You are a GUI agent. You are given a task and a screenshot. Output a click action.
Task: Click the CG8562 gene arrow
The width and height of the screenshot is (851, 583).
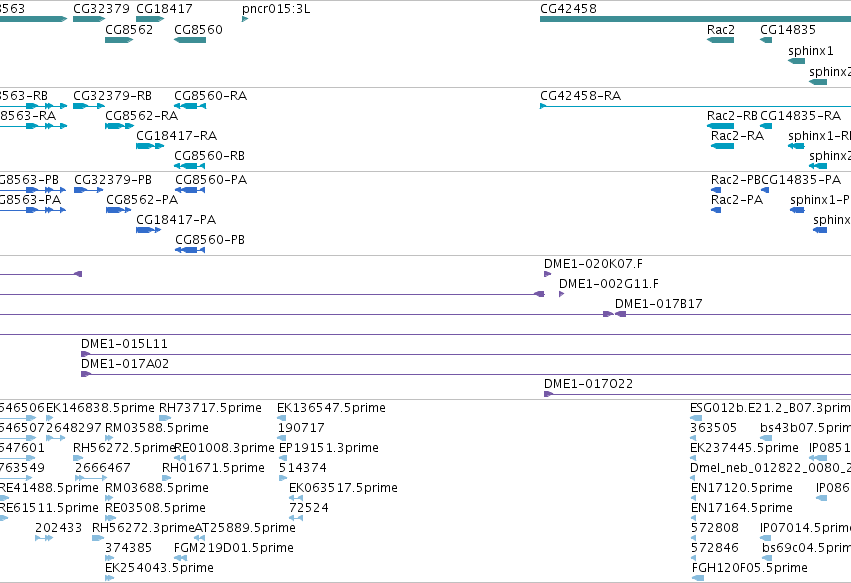tap(119, 40)
